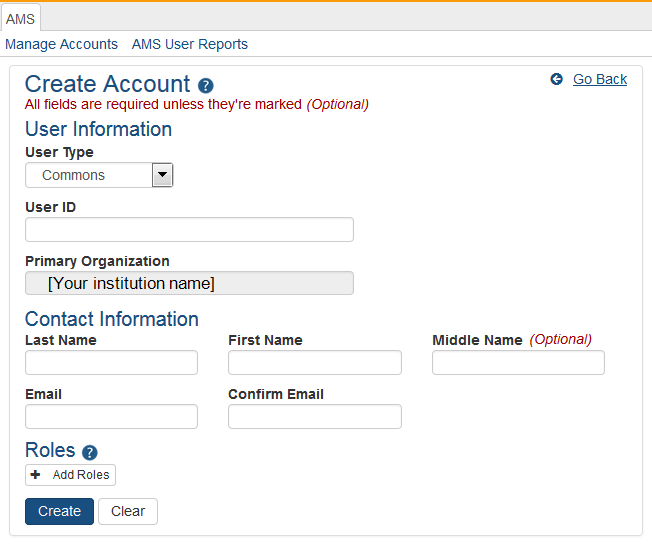Click into the Last Name field
This screenshot has width=652, height=545.
click(x=111, y=363)
